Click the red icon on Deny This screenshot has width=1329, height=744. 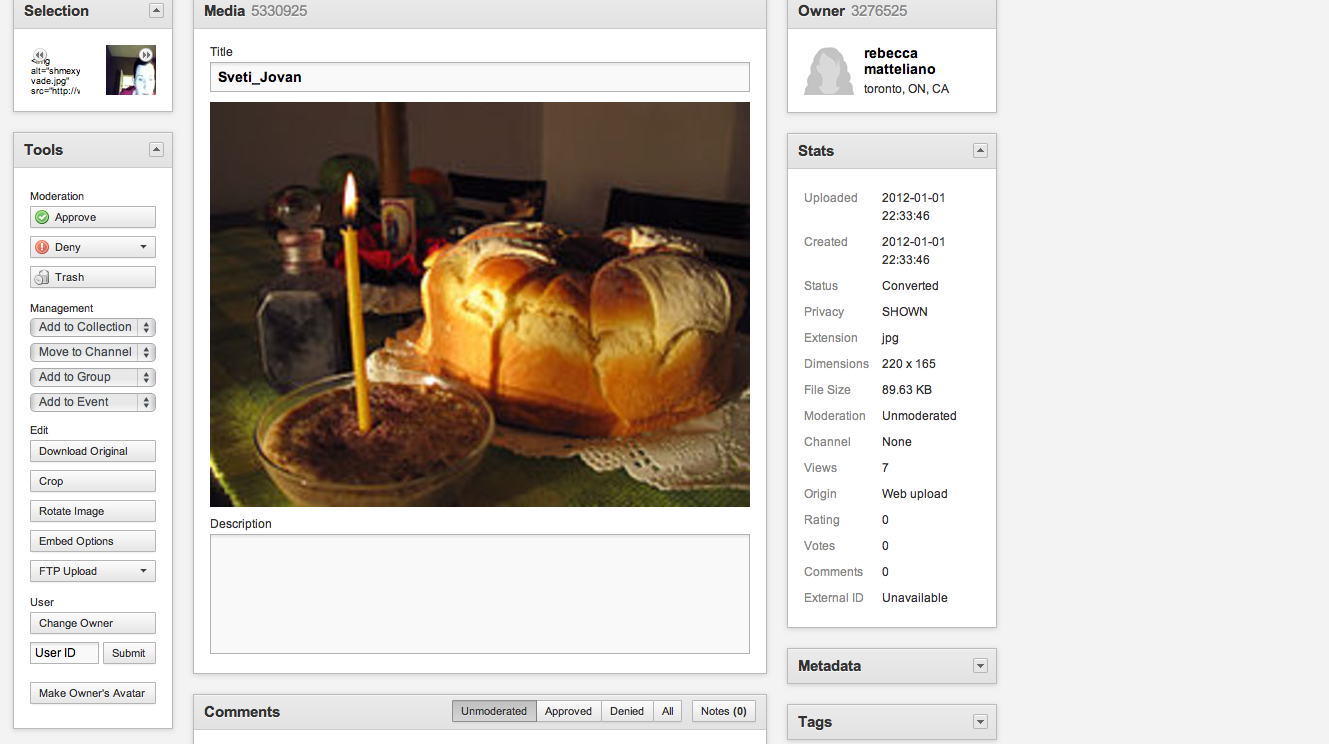(42, 247)
